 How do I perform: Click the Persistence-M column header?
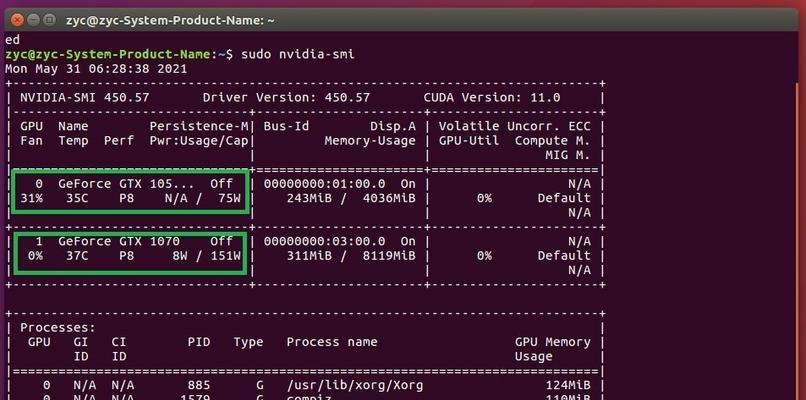[199, 126]
